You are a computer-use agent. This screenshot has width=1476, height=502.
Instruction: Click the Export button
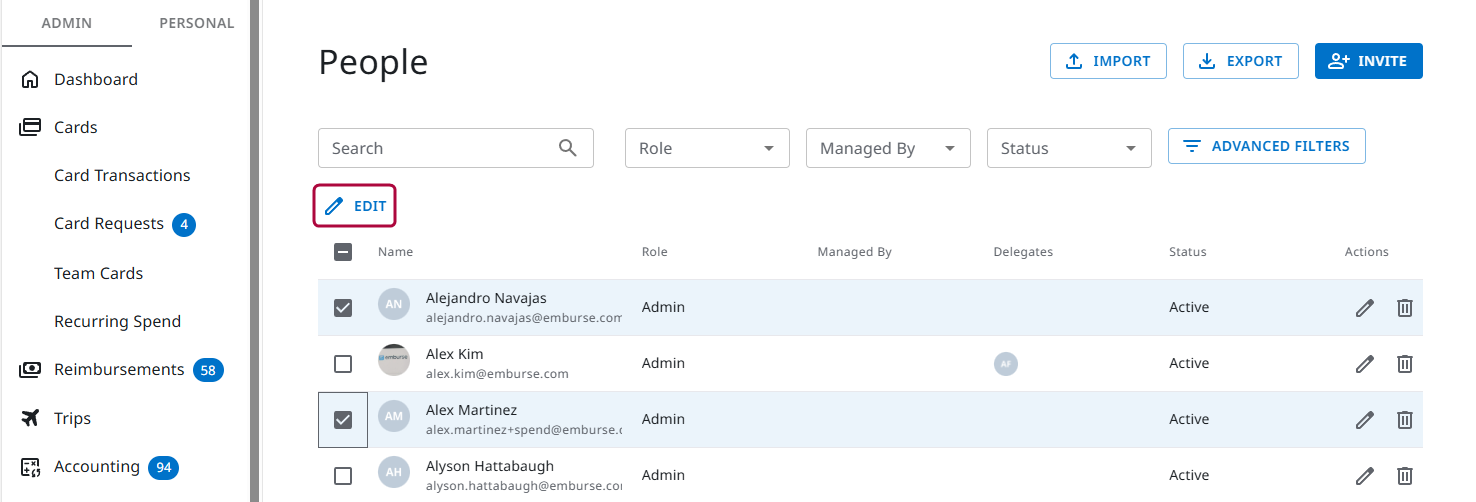pos(1240,61)
